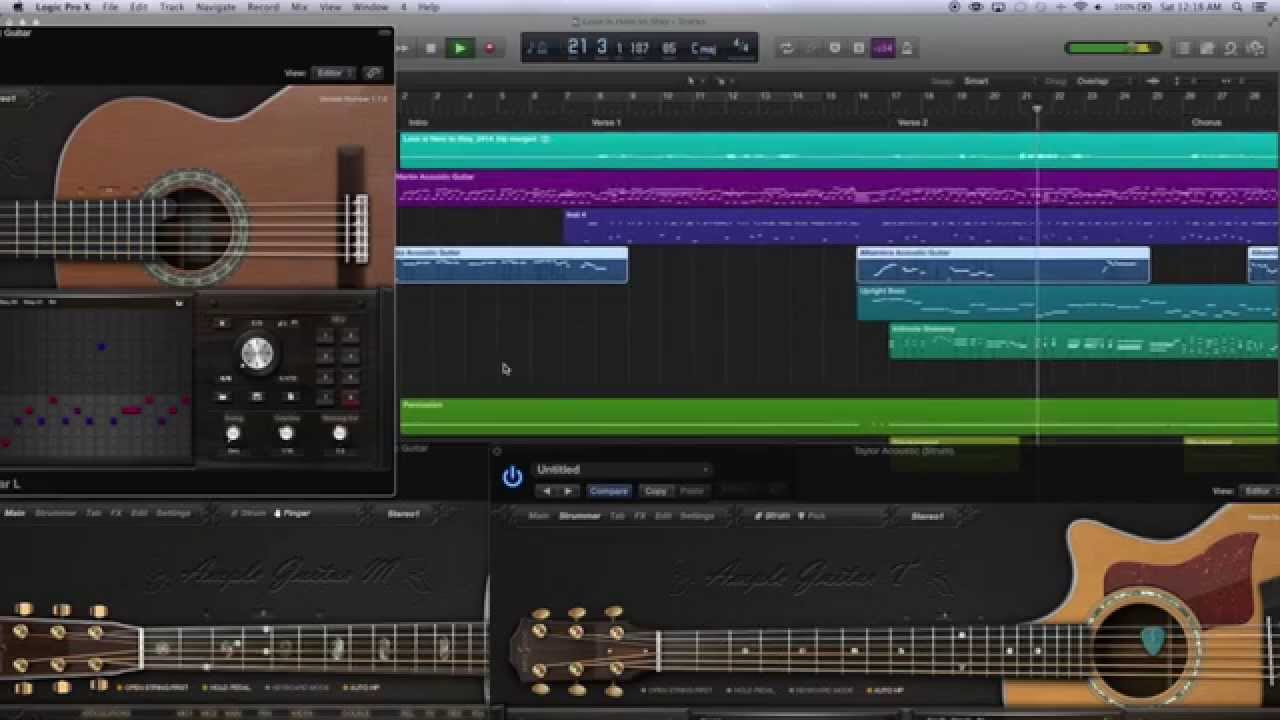Image resolution: width=1280 pixels, height=720 pixels.
Task: Click the red Record button in transport
Action: pyautogui.click(x=489, y=48)
